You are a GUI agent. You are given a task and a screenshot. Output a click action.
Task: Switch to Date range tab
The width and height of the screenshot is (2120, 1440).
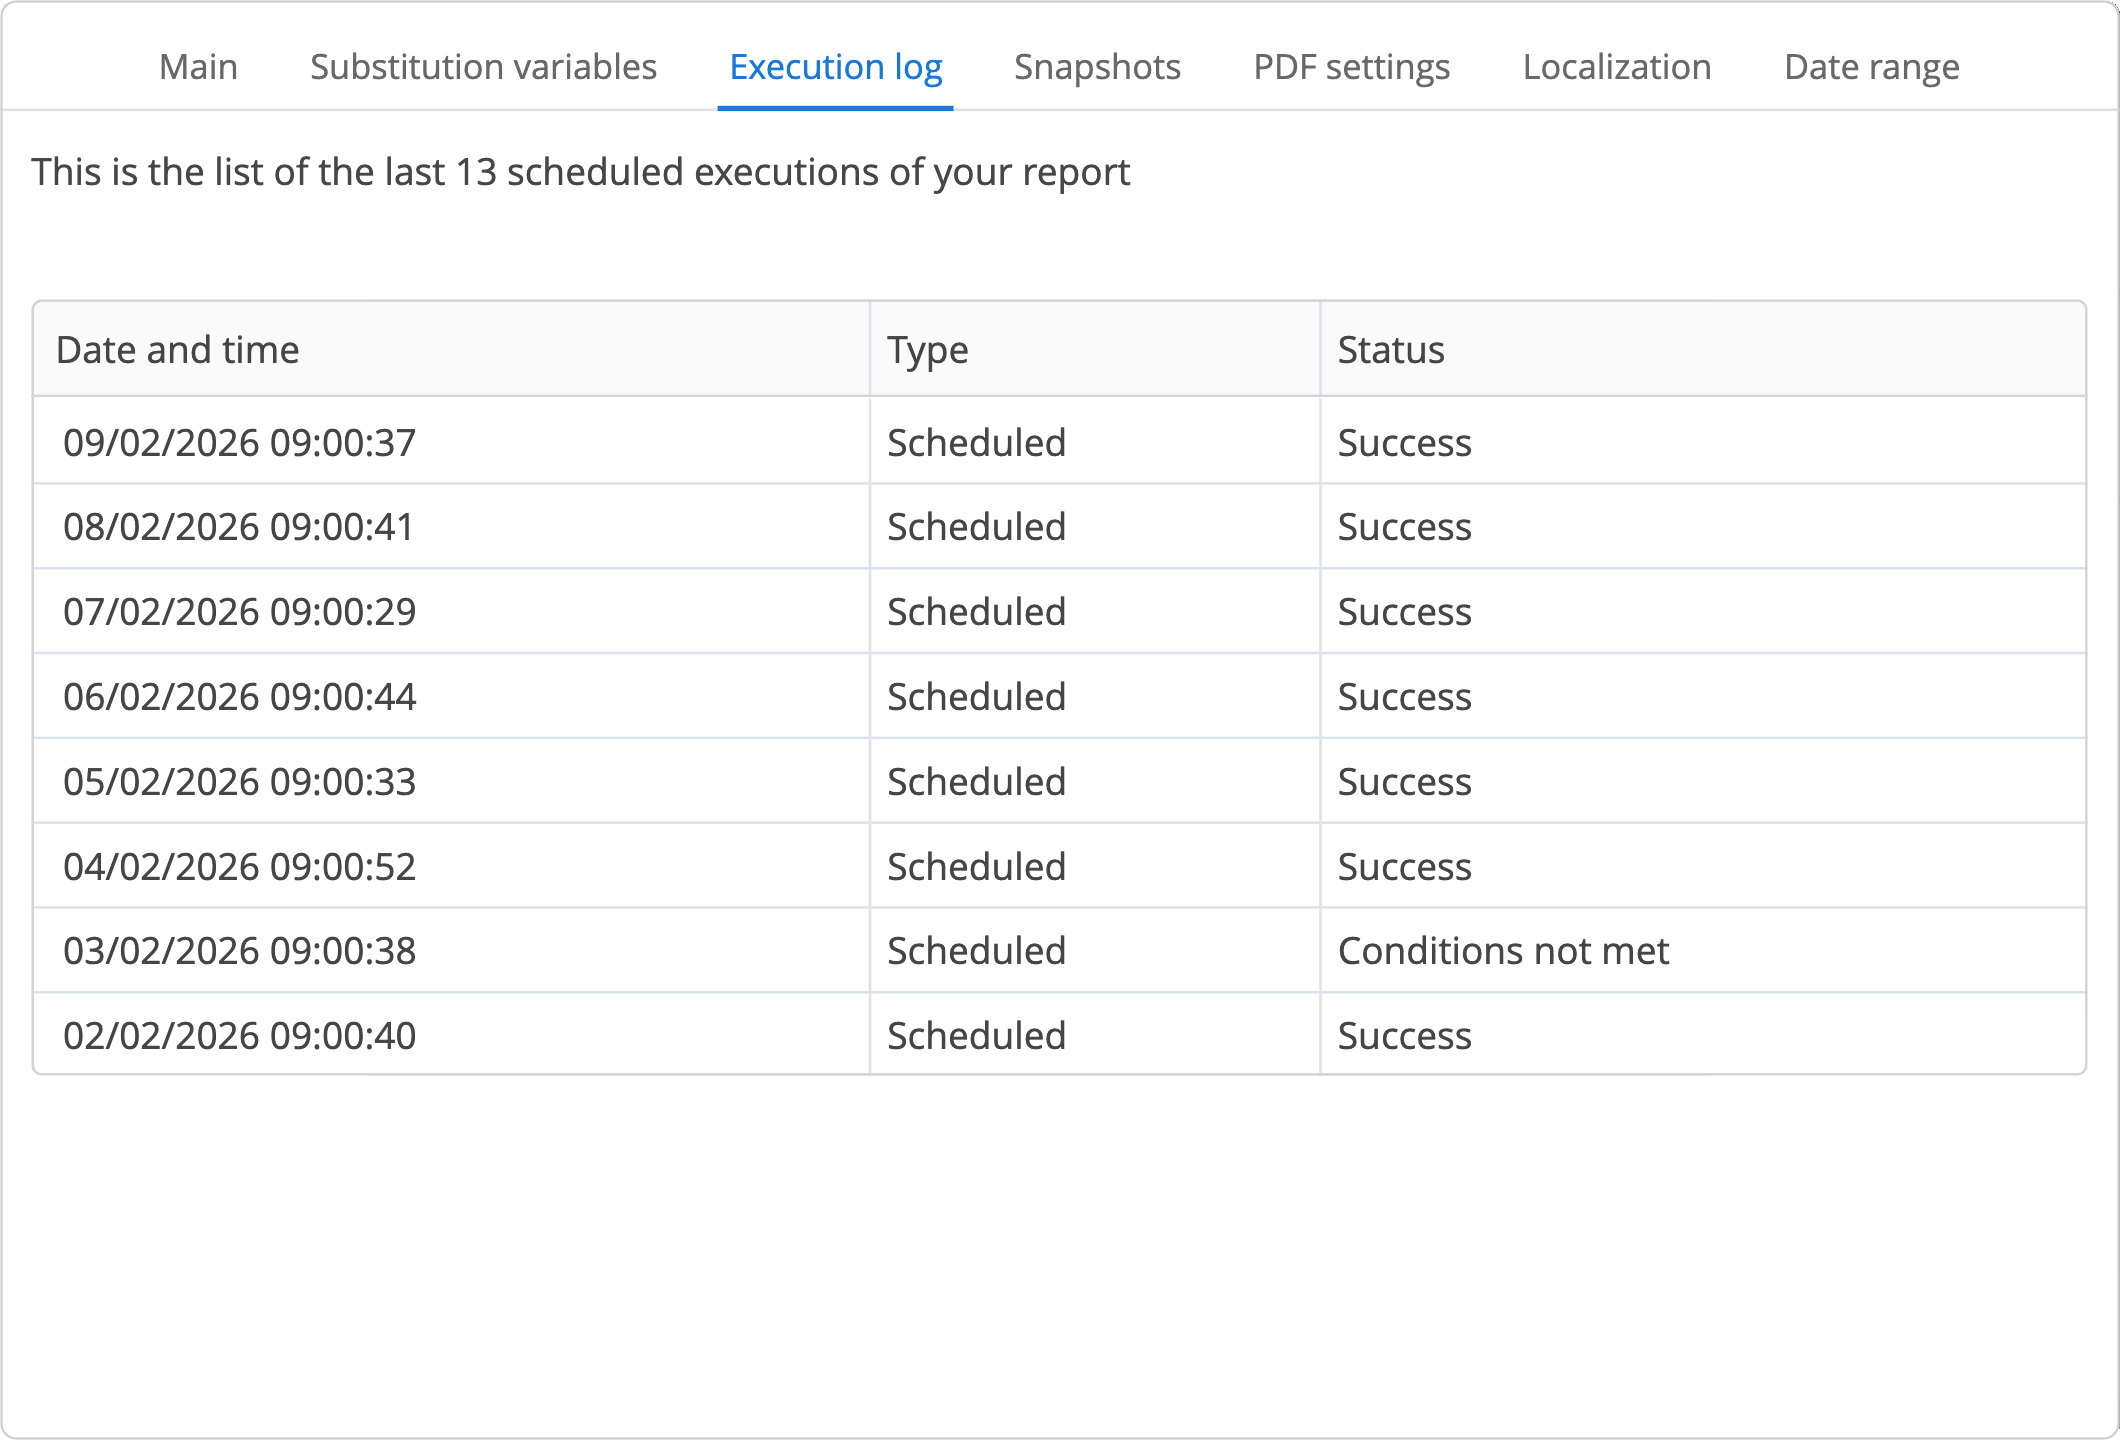tap(1871, 67)
